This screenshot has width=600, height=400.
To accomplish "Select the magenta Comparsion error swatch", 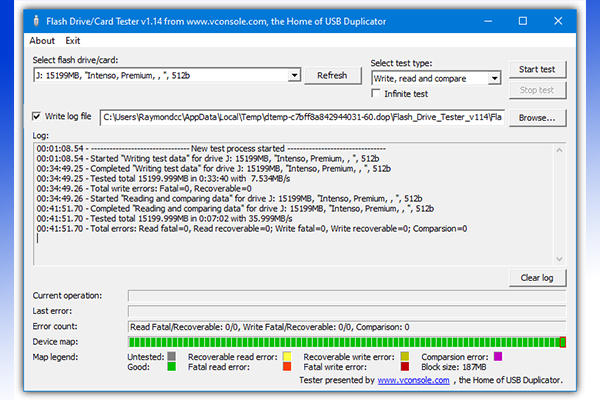I will (x=497, y=356).
